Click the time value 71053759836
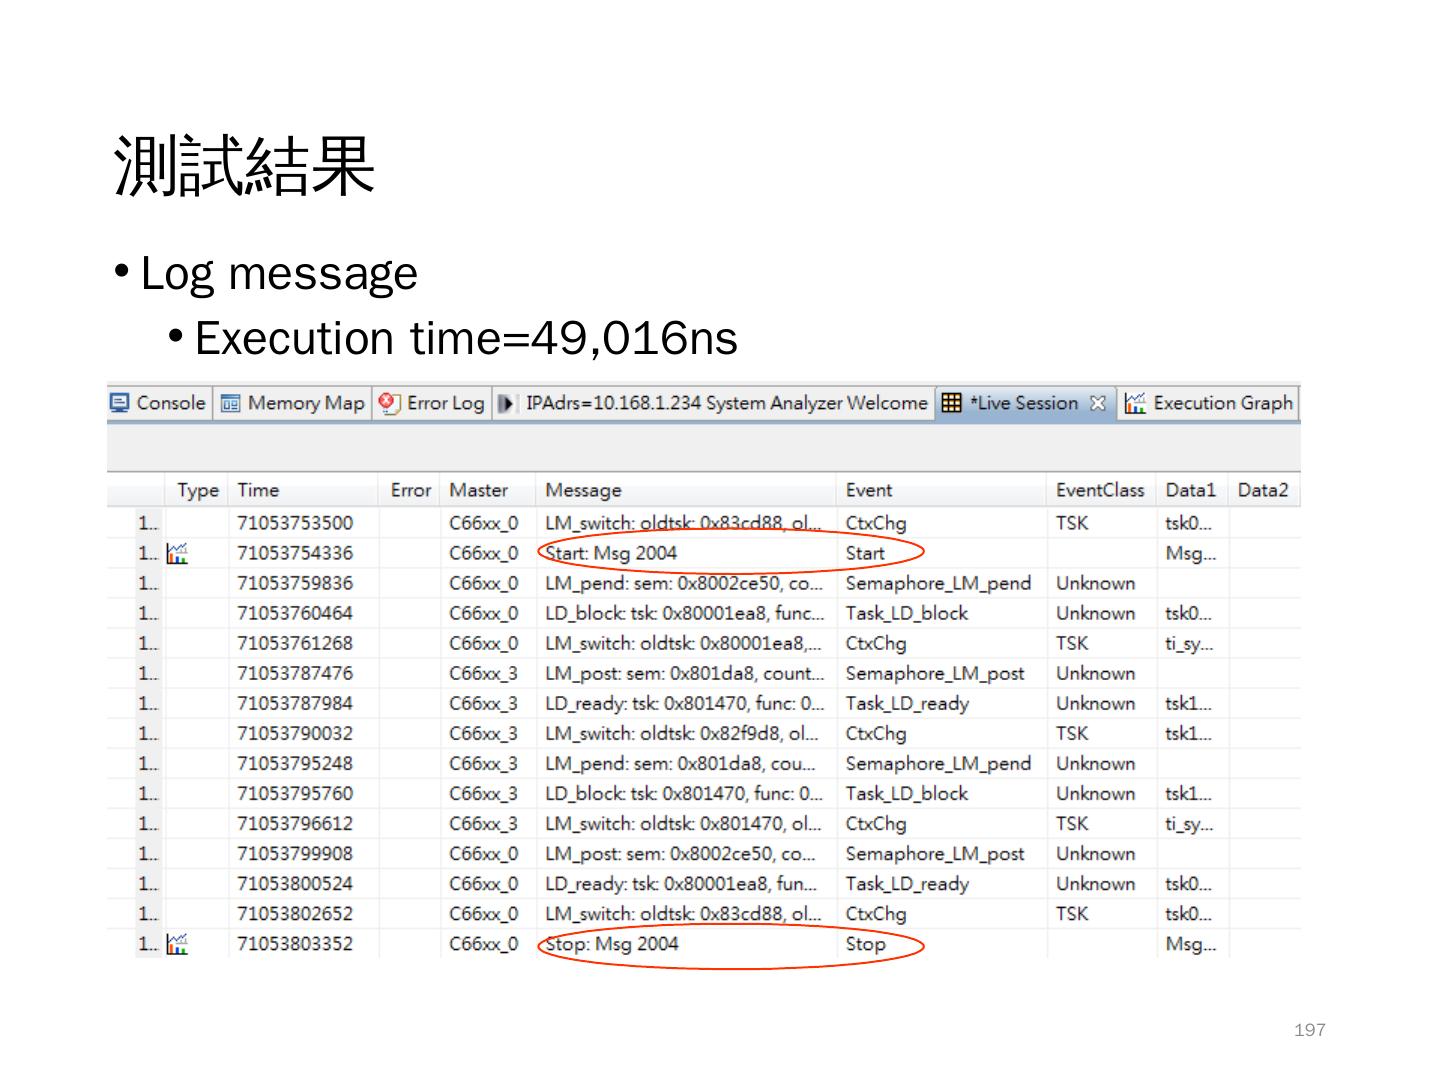The height and width of the screenshot is (1080, 1440). [x=295, y=583]
